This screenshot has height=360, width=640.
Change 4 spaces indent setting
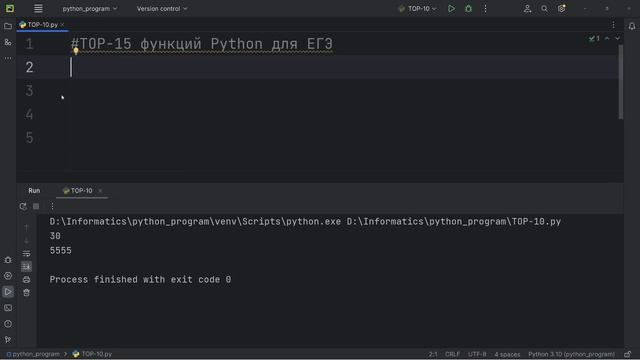(x=507, y=354)
